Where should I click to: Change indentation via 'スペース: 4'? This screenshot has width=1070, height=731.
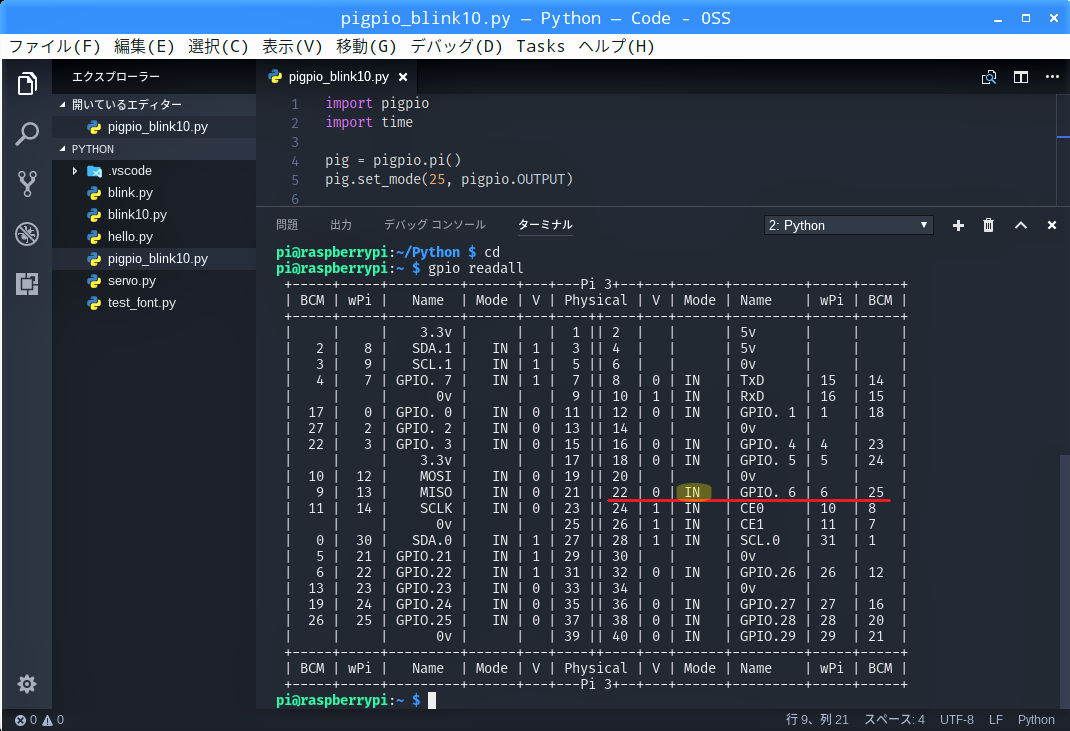pos(895,719)
